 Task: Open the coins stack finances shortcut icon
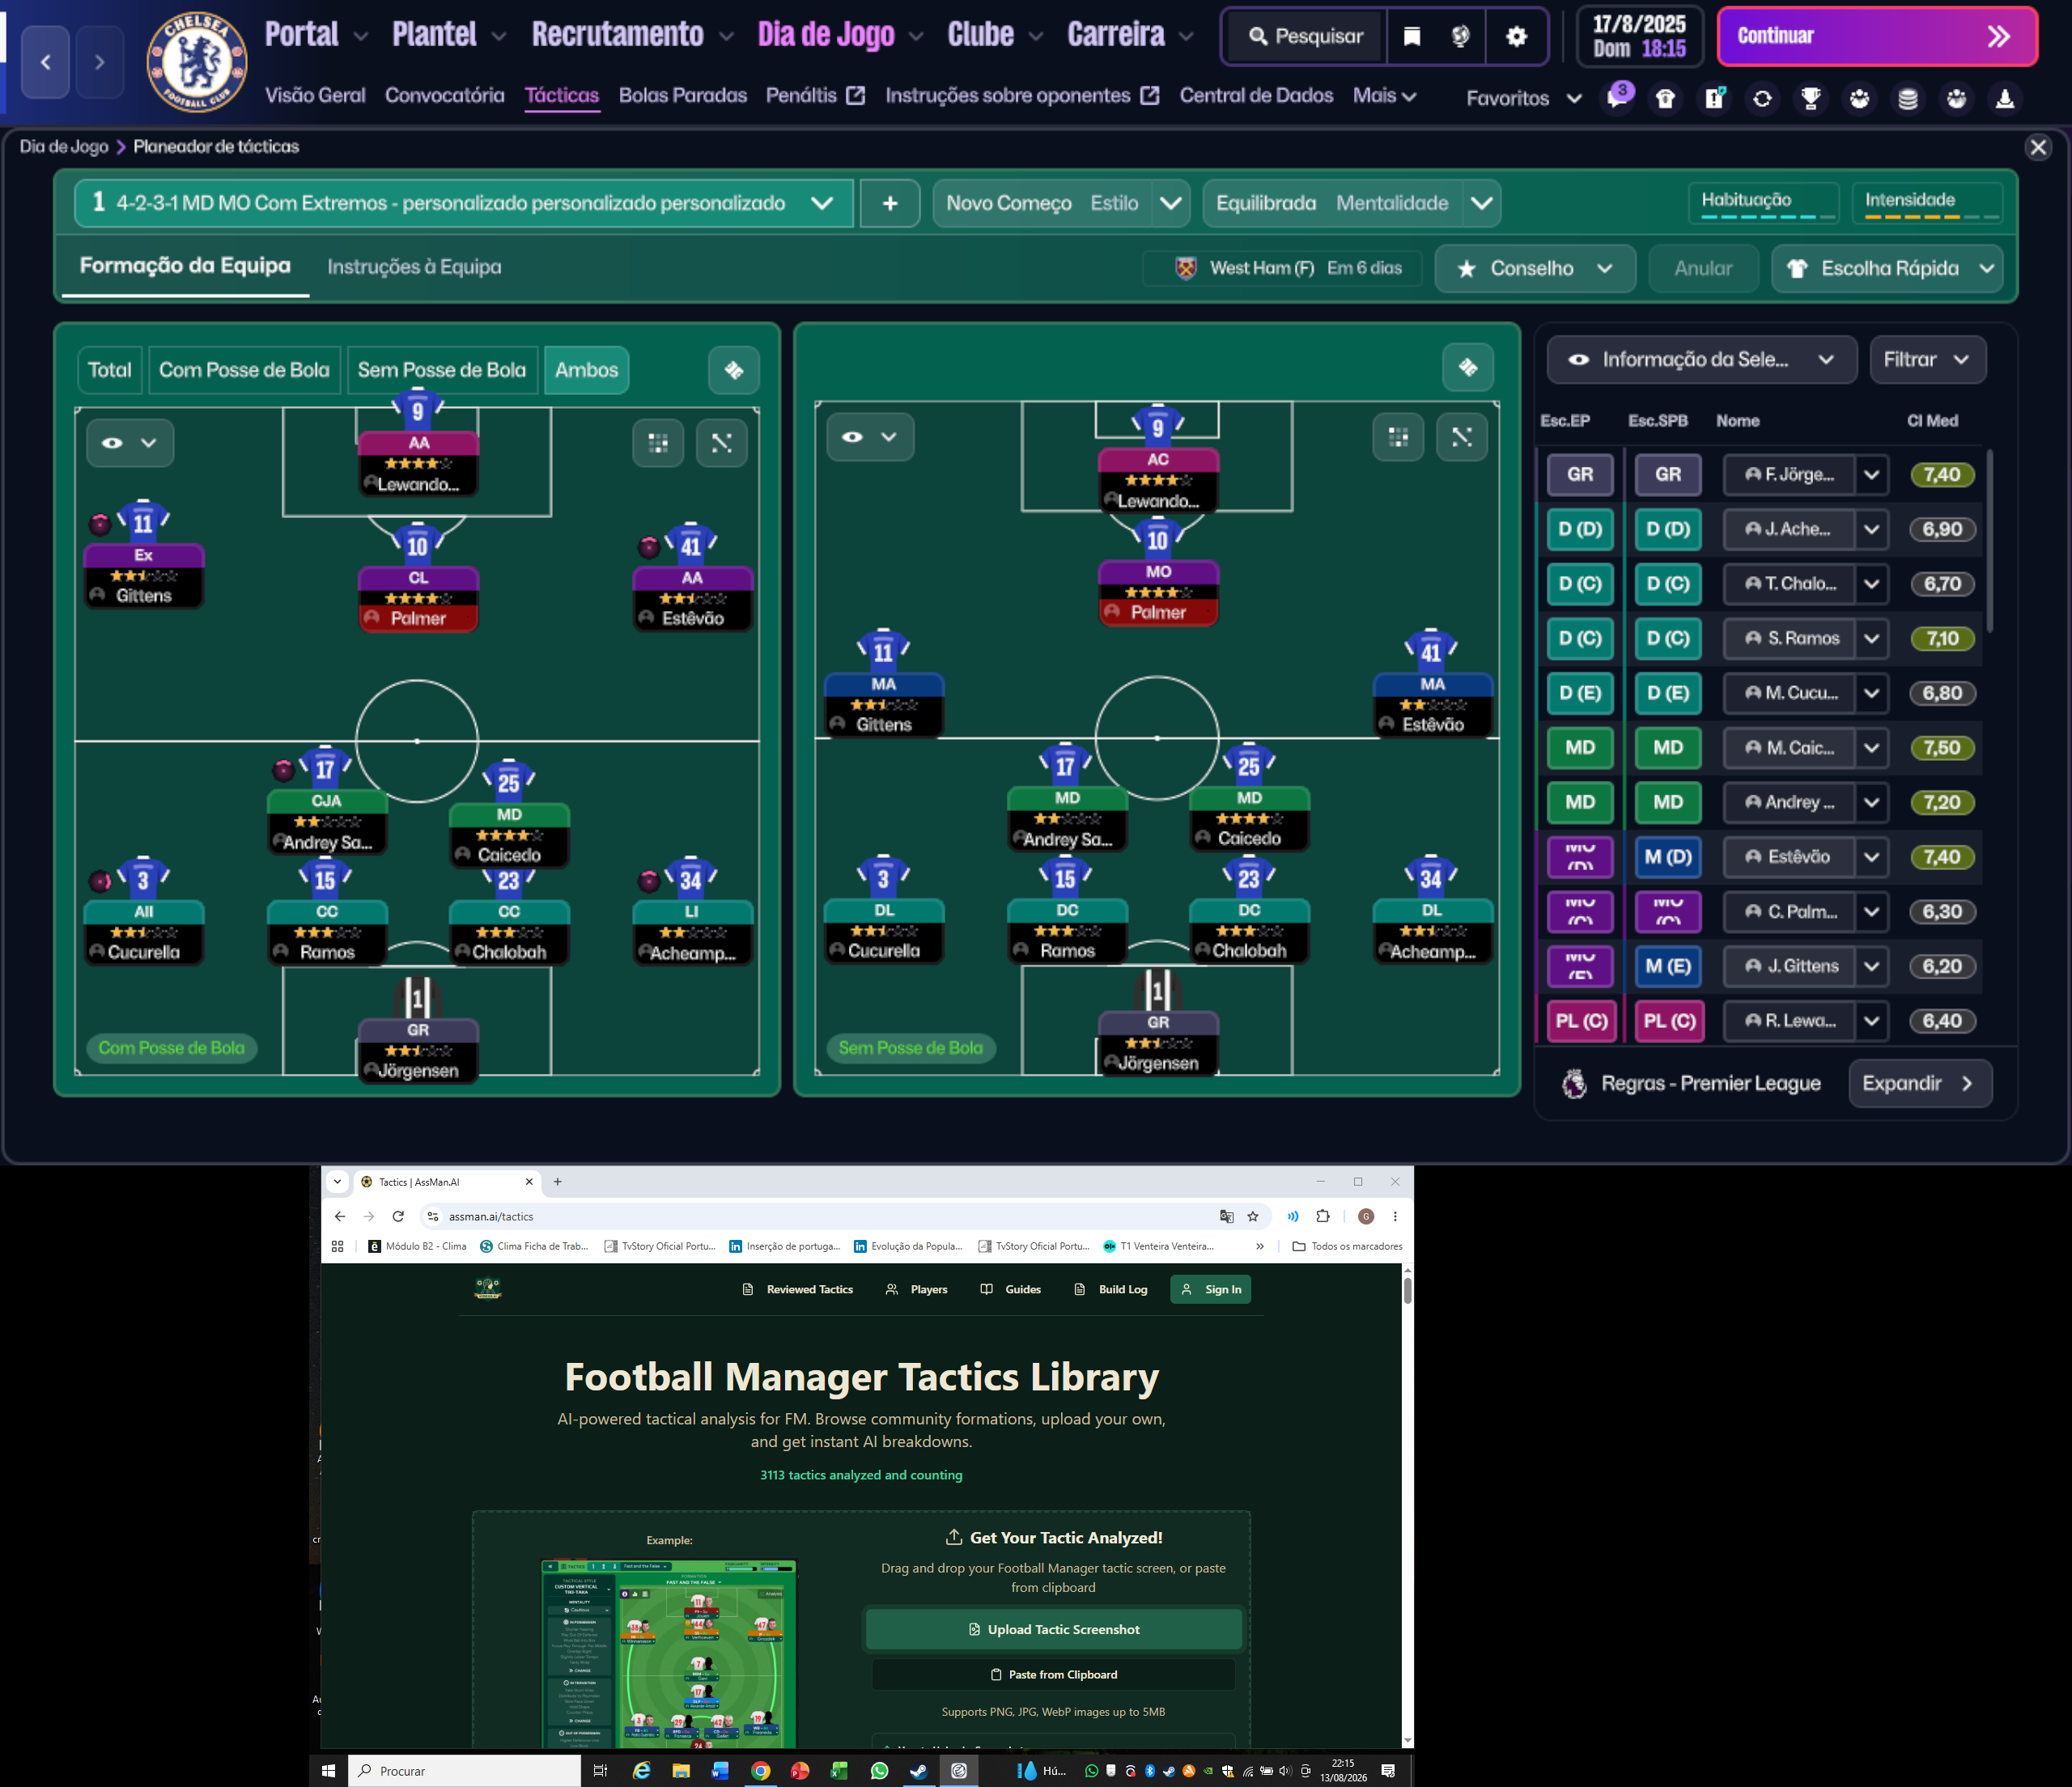(1907, 98)
